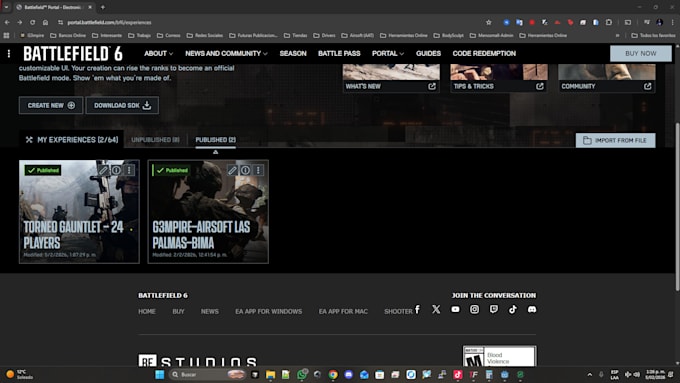This screenshot has height=383, width=680.
Task: Open the Airsoft bookmarks folder
Action: click(357, 36)
